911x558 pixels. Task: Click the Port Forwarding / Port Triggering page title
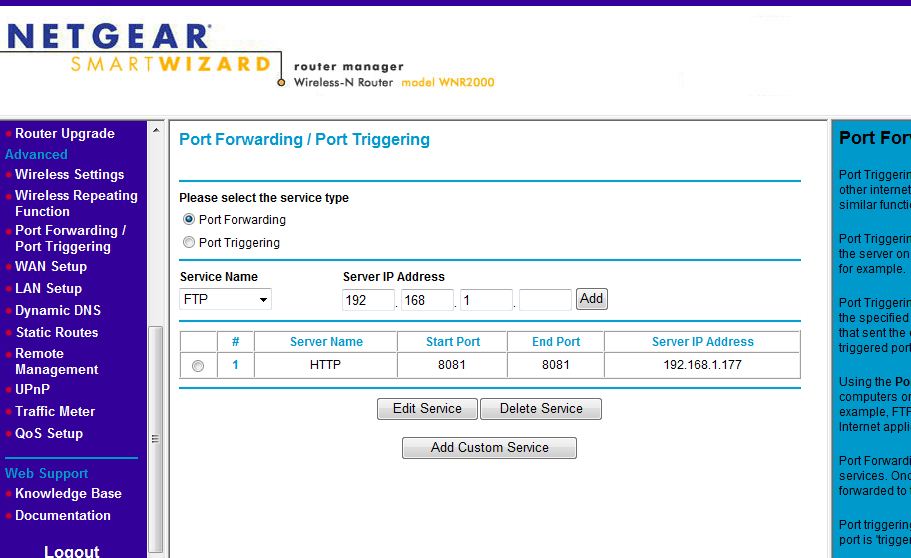click(304, 140)
